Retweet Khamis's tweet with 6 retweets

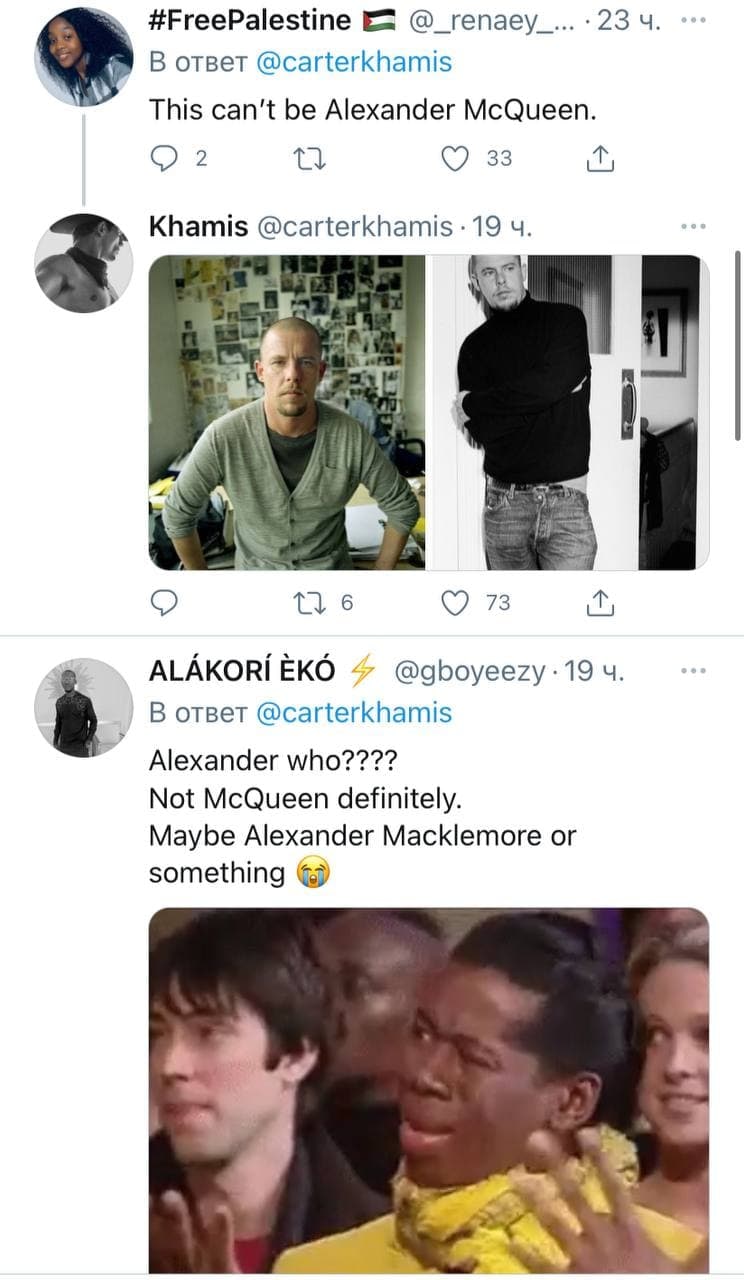[x=311, y=602]
